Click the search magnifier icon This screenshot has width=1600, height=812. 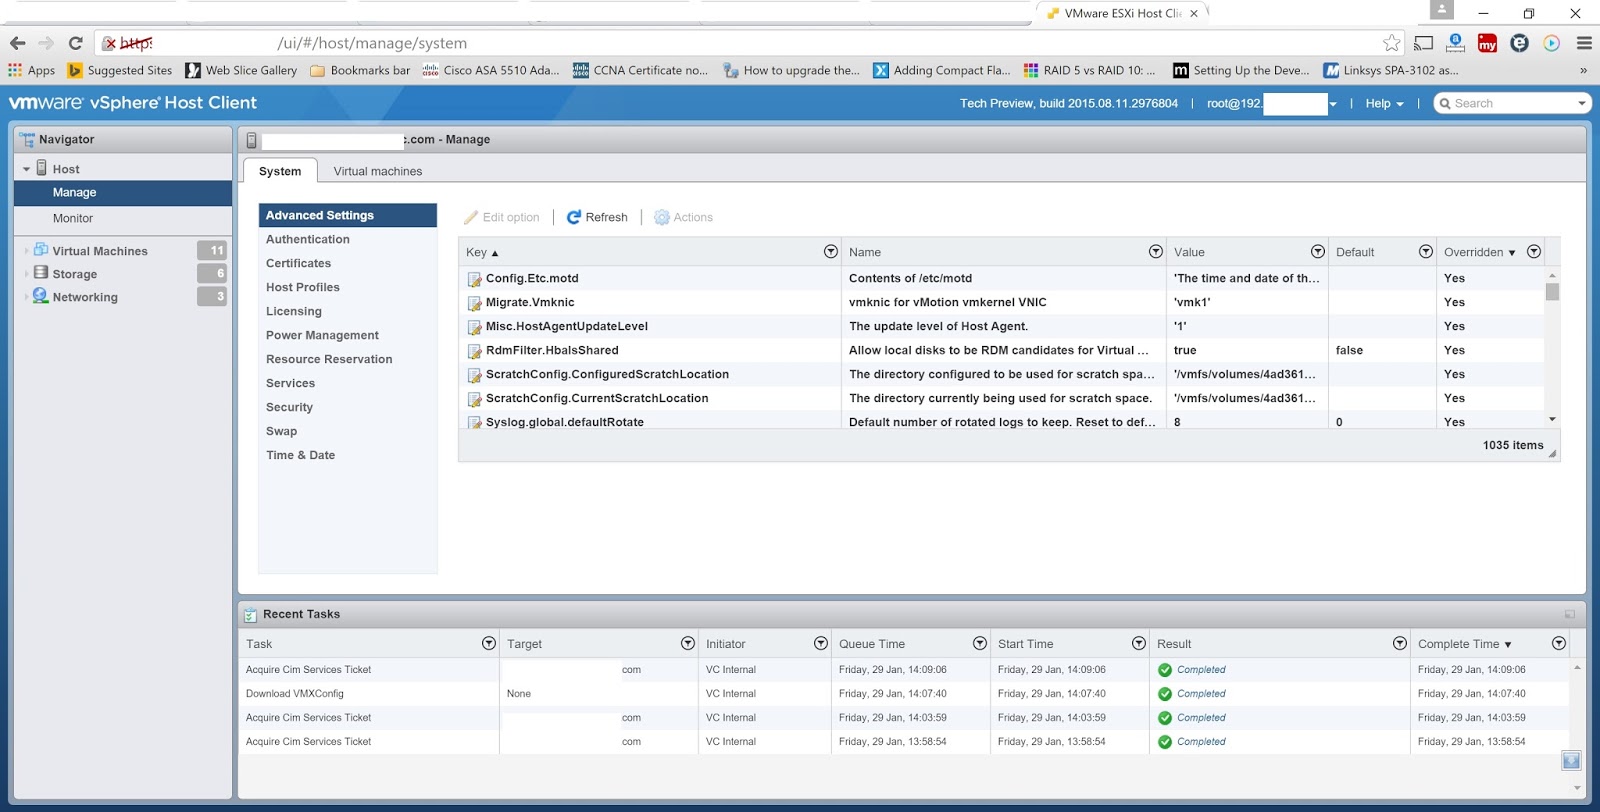[x=1445, y=103]
